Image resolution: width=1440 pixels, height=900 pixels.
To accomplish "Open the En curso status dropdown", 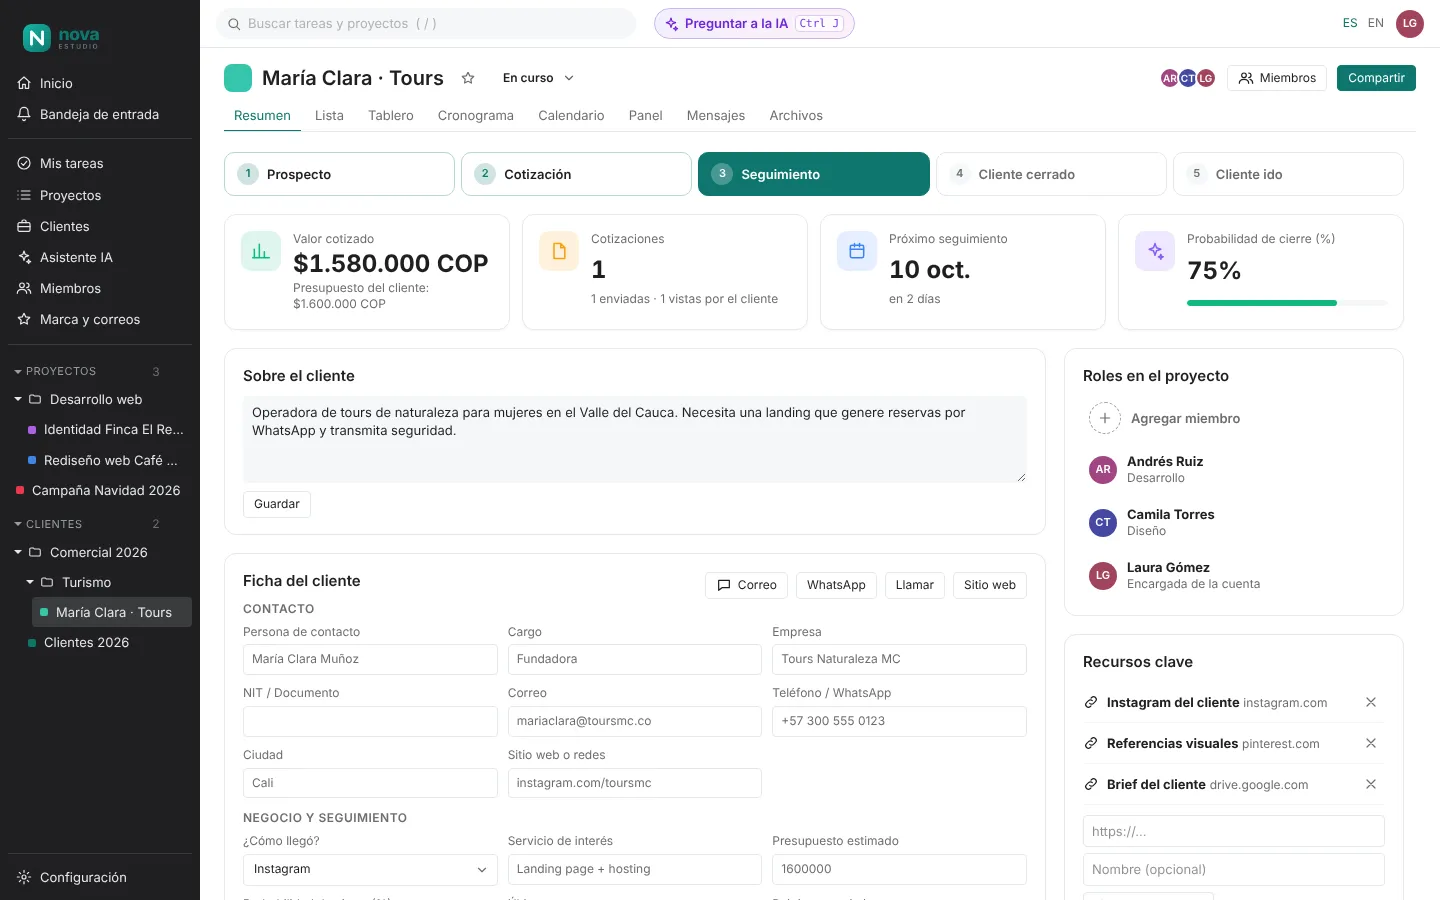I will (x=538, y=78).
